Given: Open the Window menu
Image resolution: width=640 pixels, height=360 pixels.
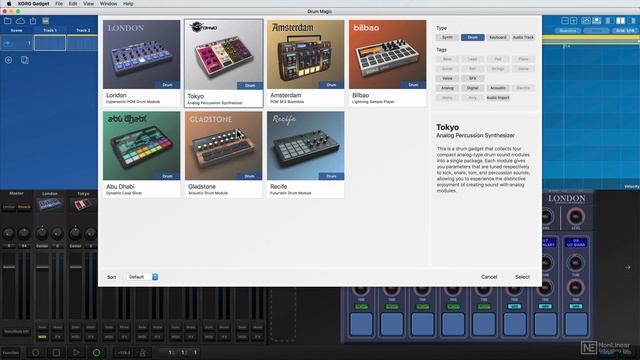Looking at the screenshot, I should point(108,3).
